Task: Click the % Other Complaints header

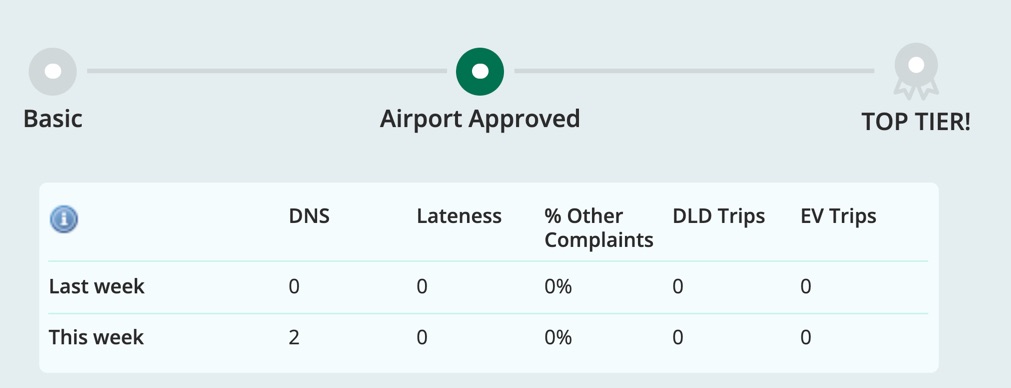Action: point(599,228)
